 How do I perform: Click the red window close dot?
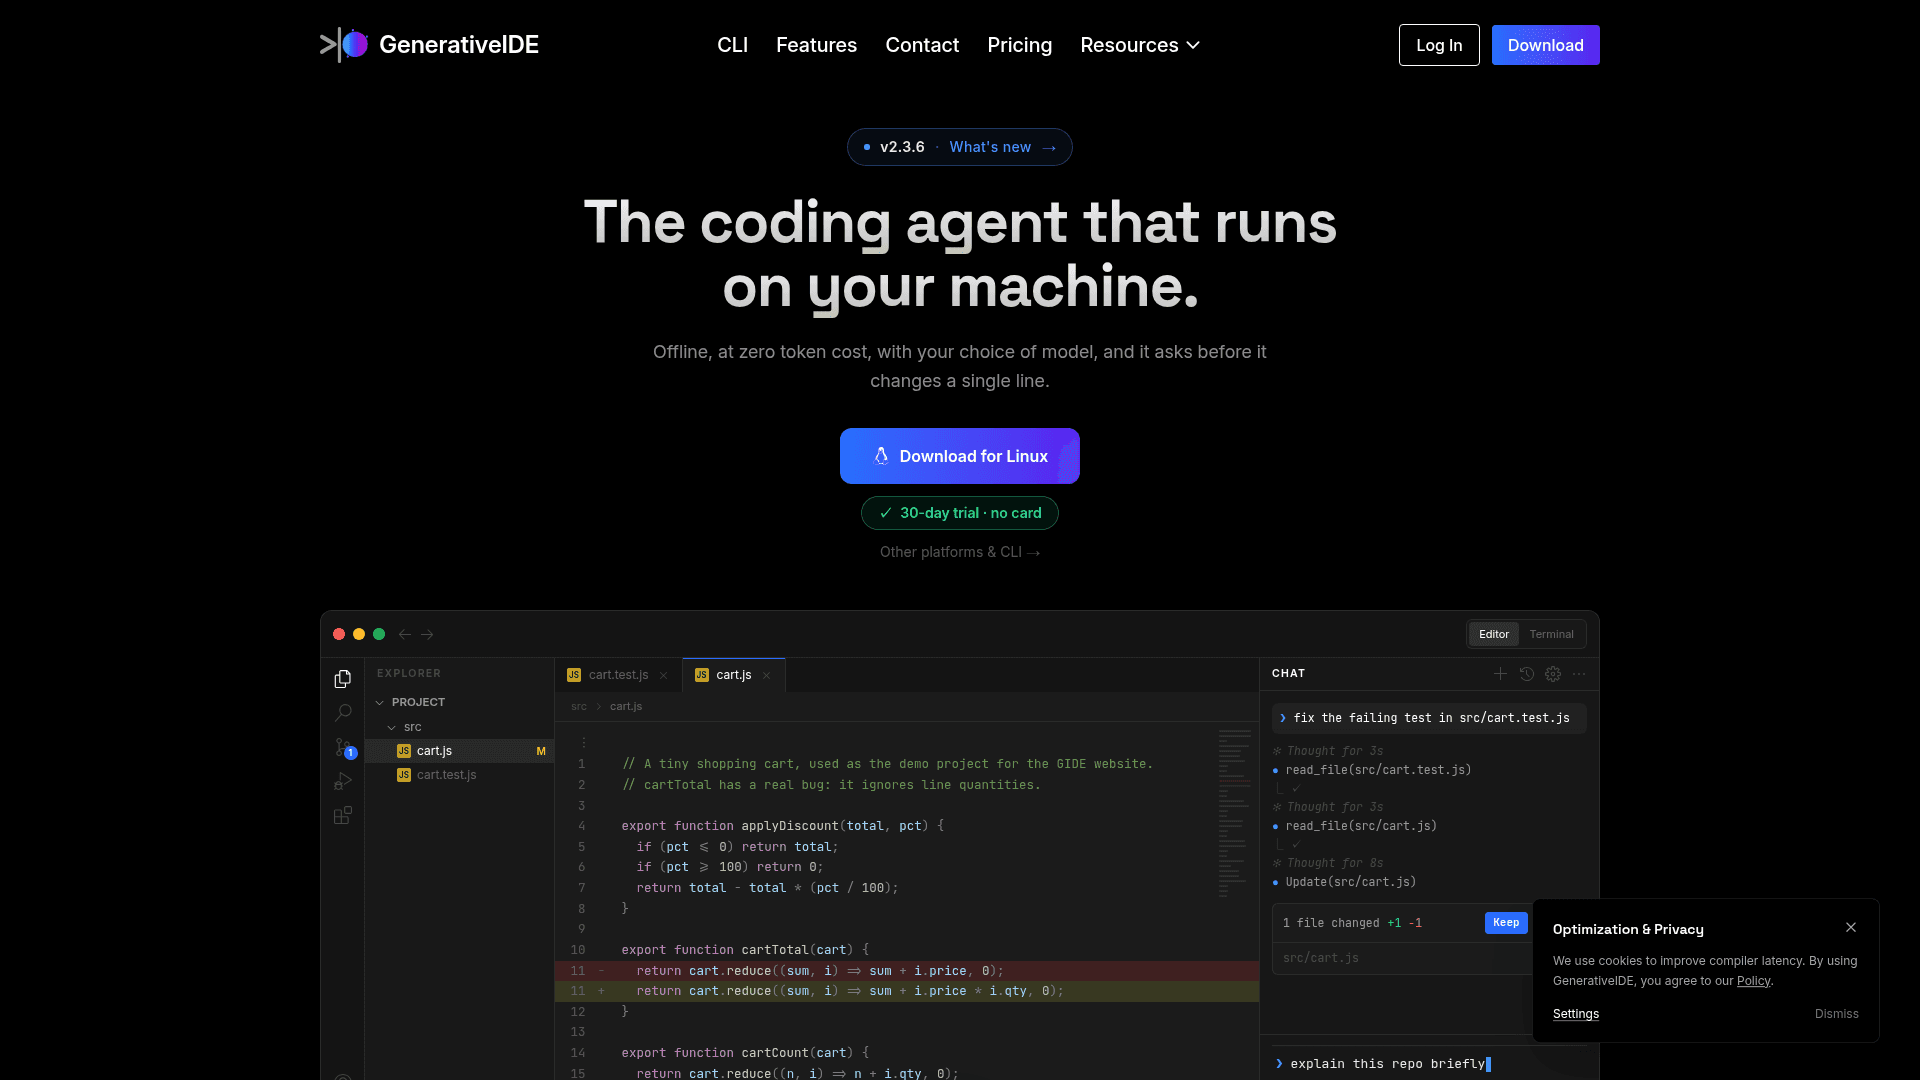339,634
